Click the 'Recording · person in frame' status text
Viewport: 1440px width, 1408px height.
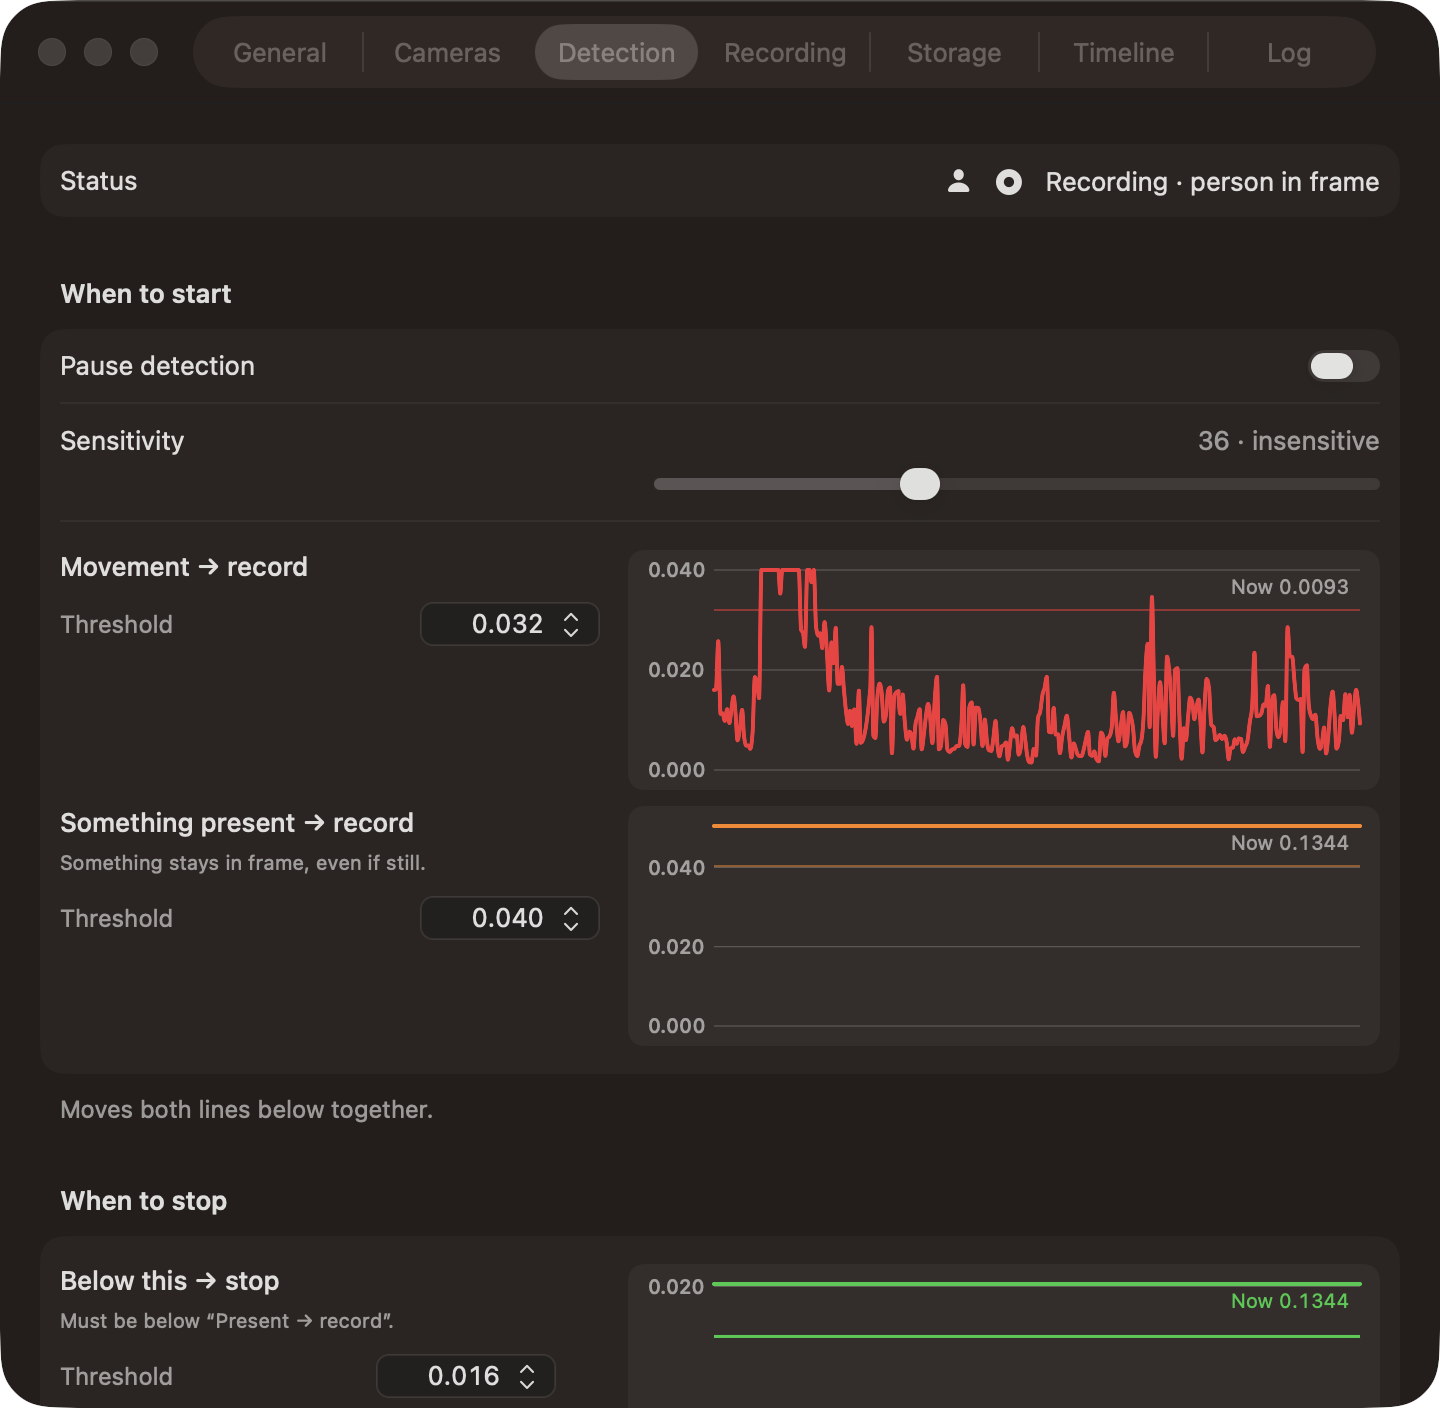tap(1212, 182)
